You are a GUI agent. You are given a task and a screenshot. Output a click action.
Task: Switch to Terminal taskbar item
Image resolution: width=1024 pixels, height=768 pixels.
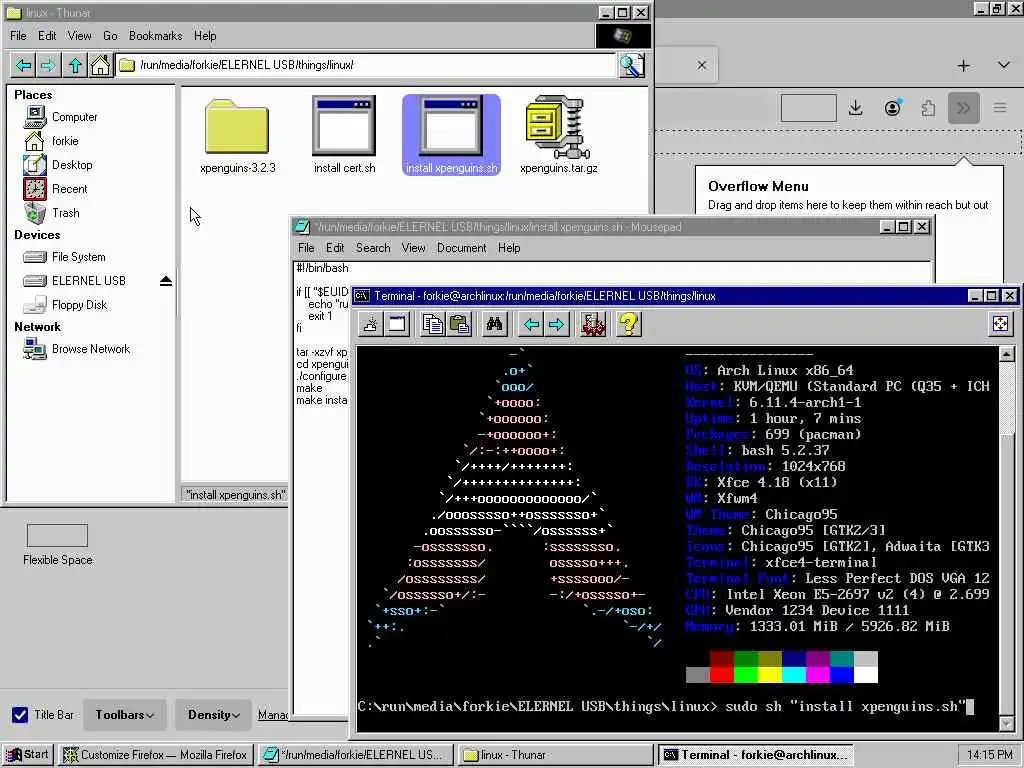pyautogui.click(x=756, y=755)
